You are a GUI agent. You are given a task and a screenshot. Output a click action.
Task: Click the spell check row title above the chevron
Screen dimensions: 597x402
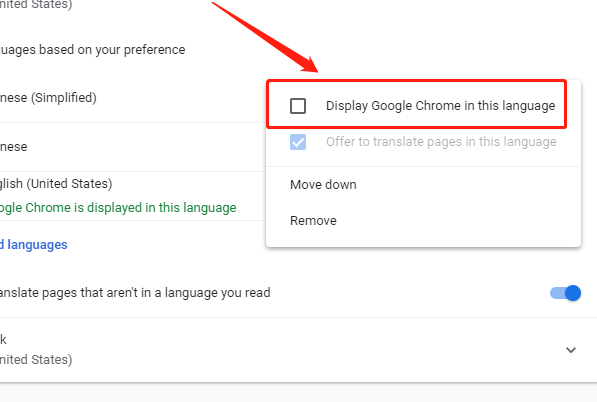pos(3,339)
